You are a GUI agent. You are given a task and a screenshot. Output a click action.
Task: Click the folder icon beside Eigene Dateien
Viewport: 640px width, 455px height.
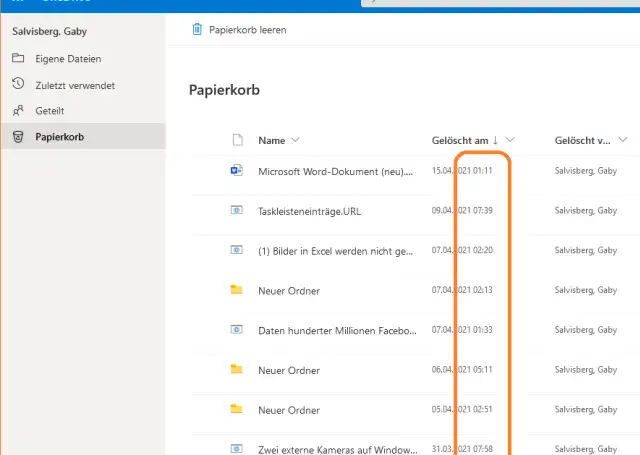point(18,59)
